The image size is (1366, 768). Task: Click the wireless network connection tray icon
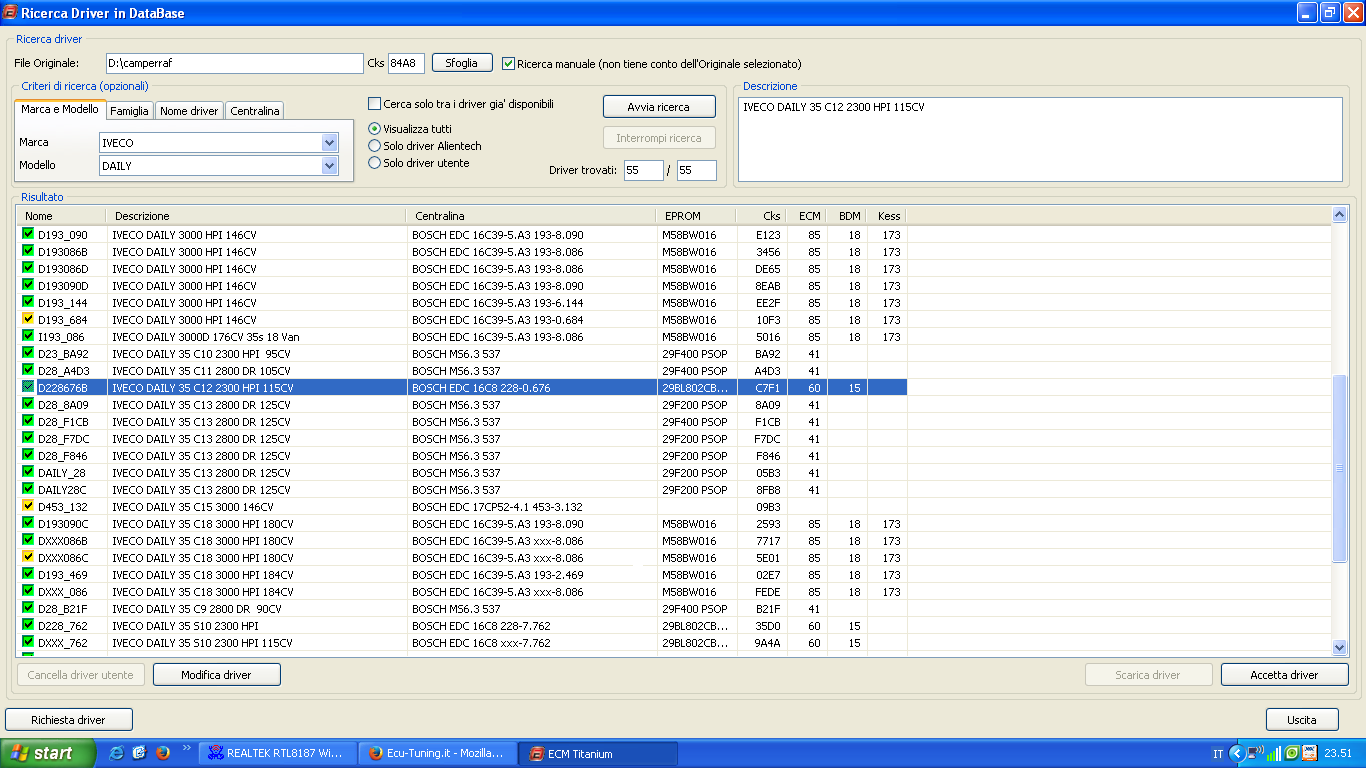1255,753
